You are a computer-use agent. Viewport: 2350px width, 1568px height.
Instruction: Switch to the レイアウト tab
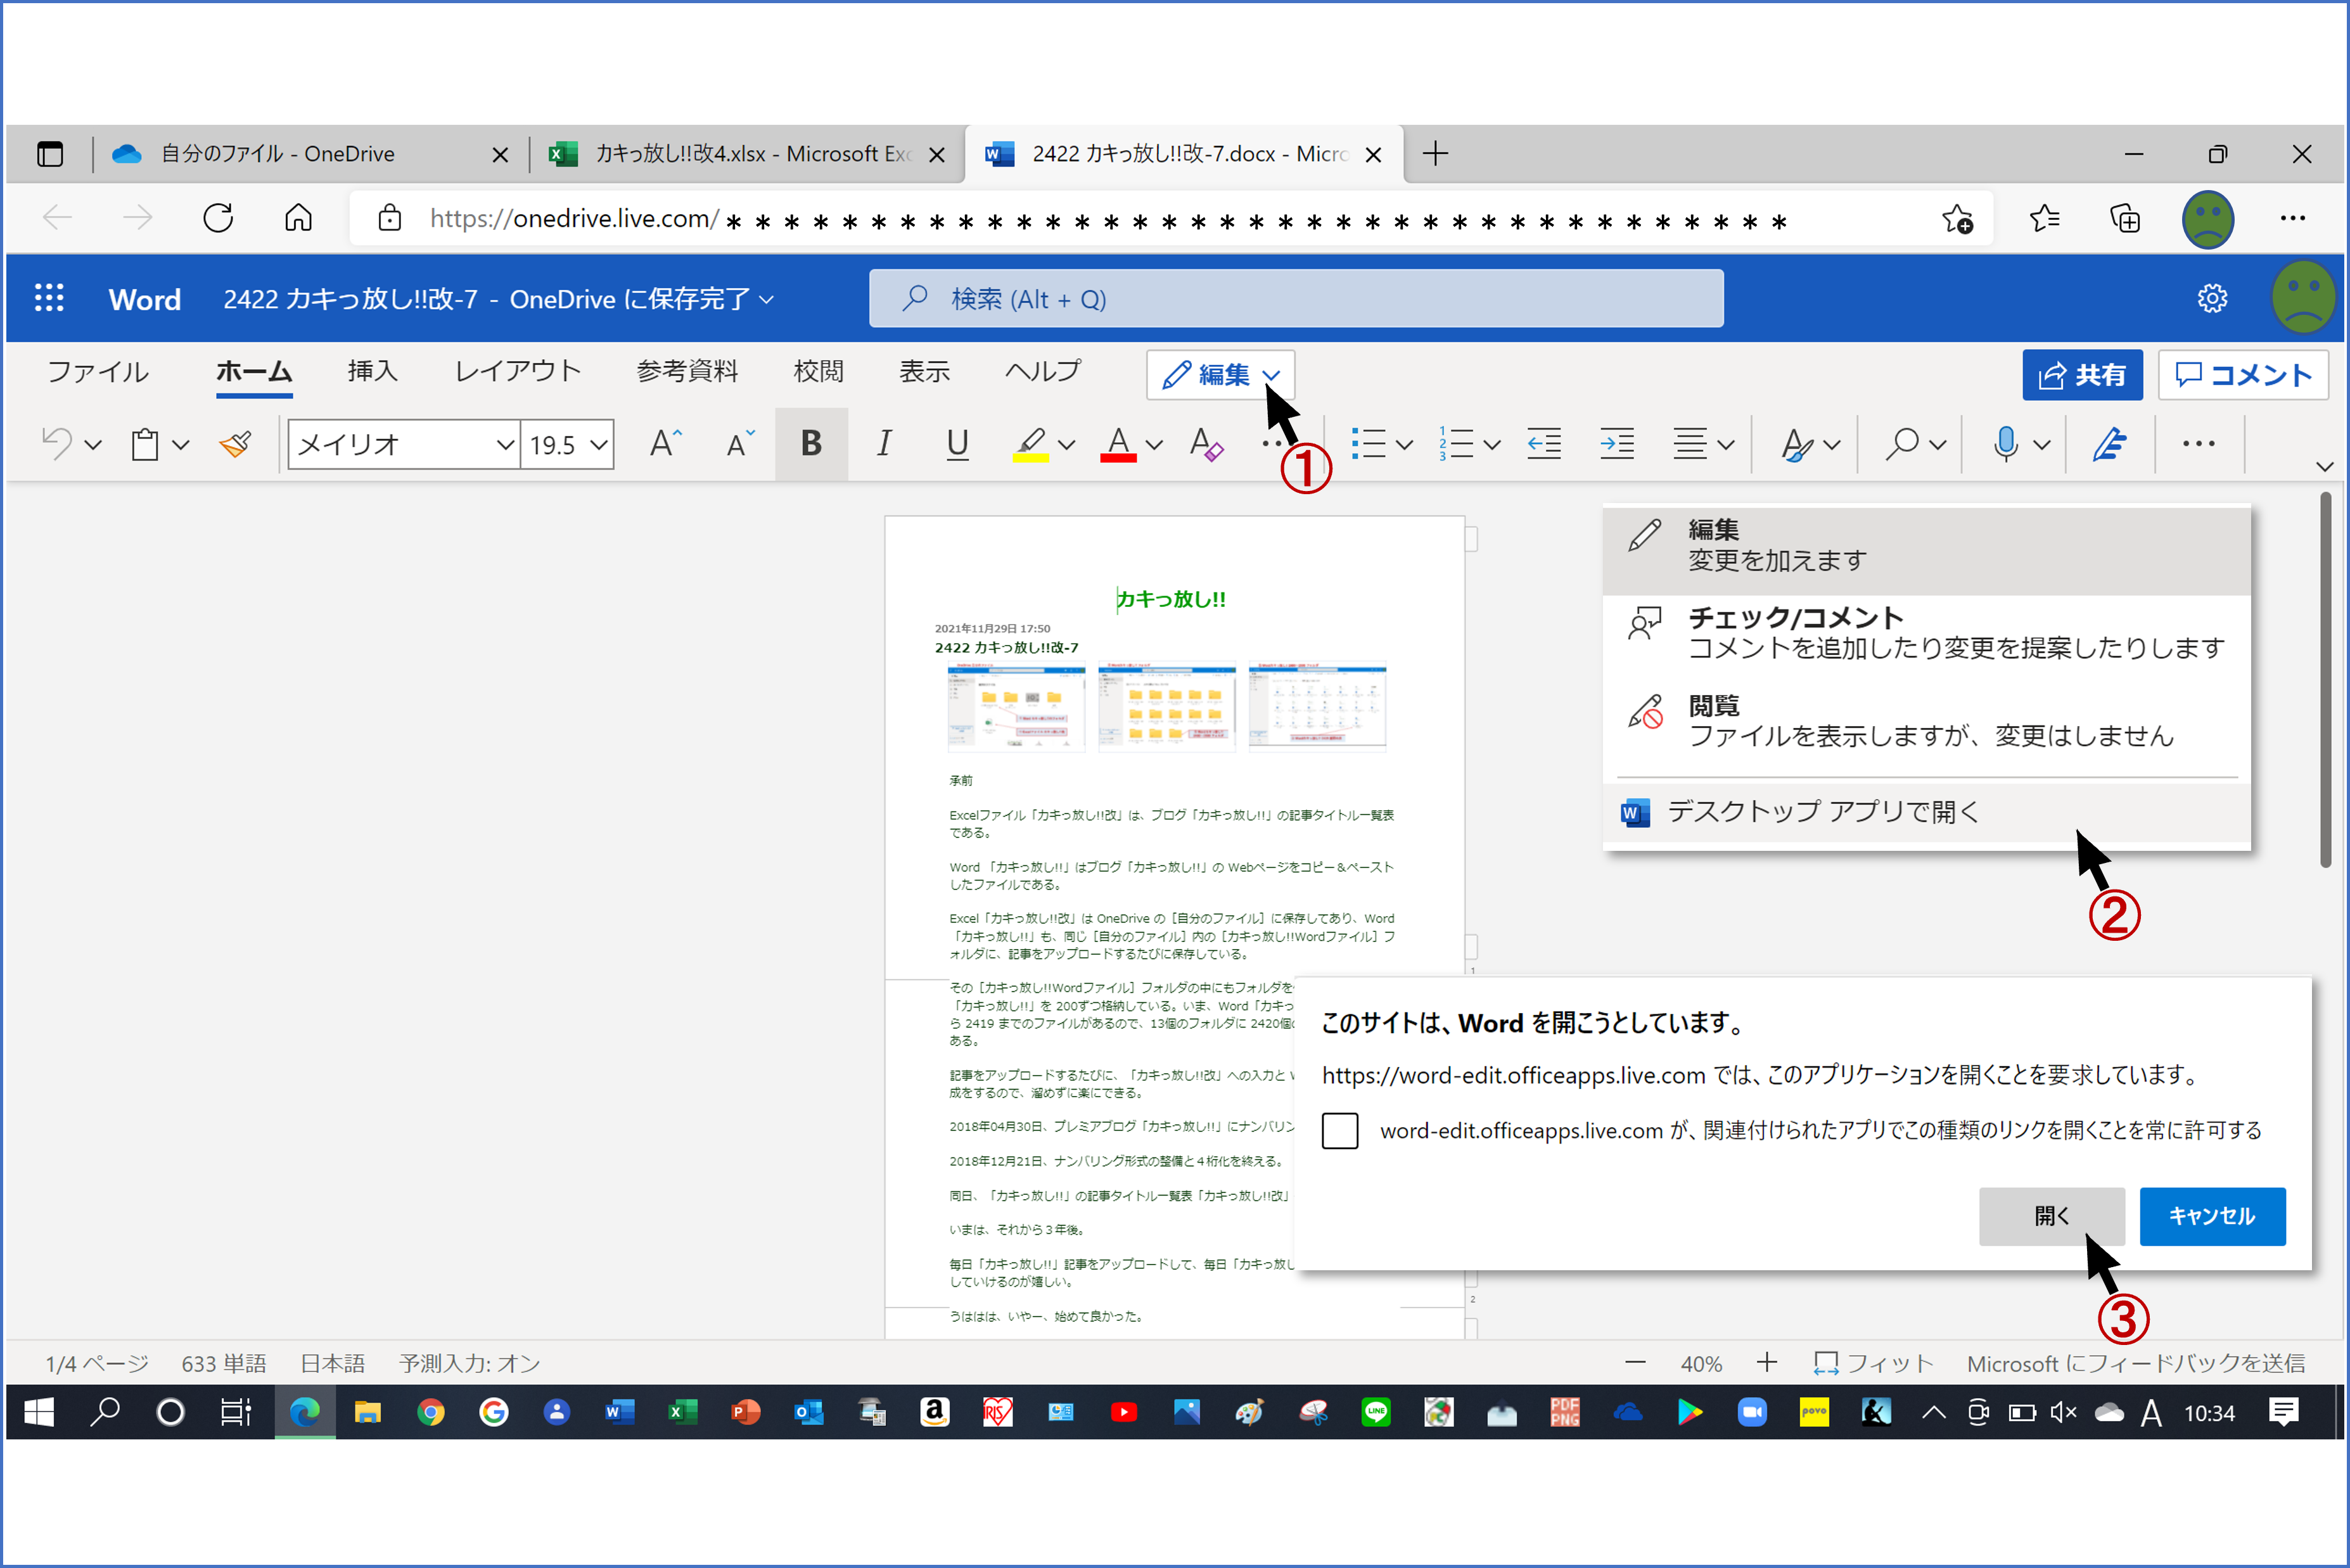click(518, 371)
